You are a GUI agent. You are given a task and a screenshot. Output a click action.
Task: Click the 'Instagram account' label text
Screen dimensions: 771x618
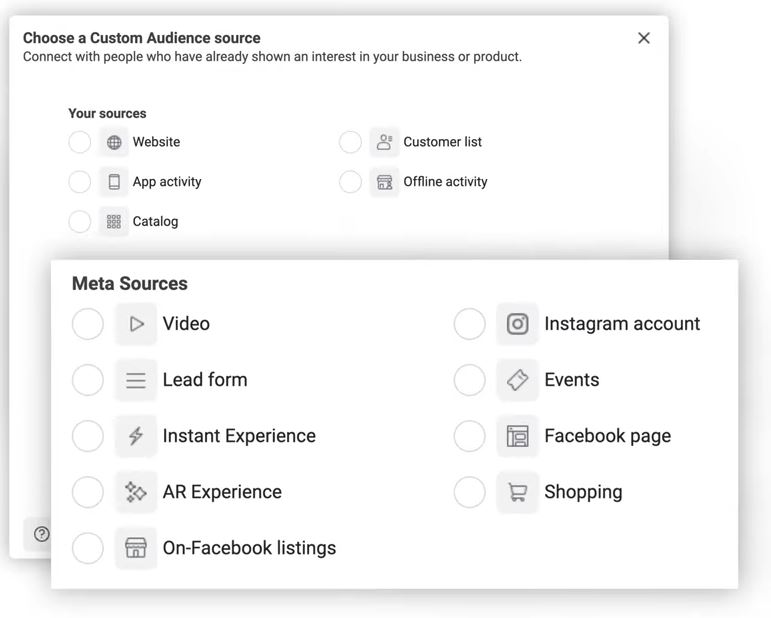coord(622,324)
